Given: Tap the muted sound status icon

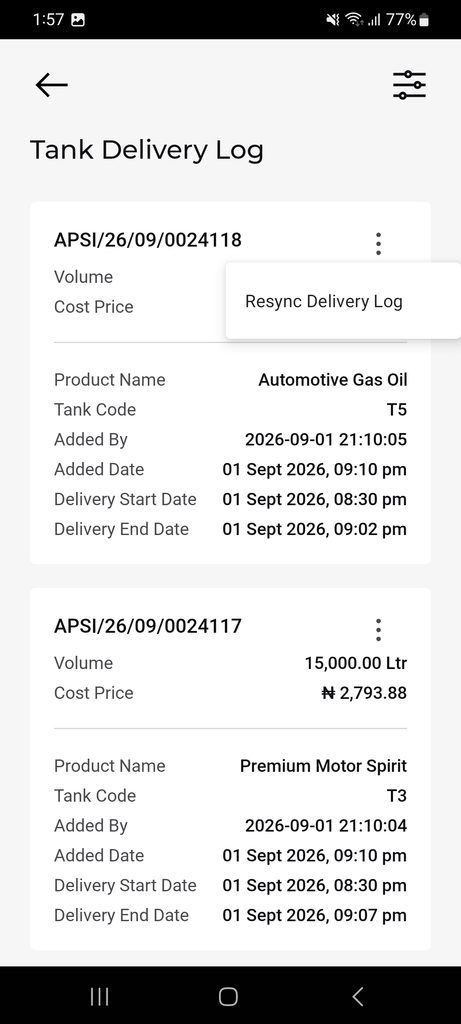Looking at the screenshot, I should pyautogui.click(x=333, y=20).
